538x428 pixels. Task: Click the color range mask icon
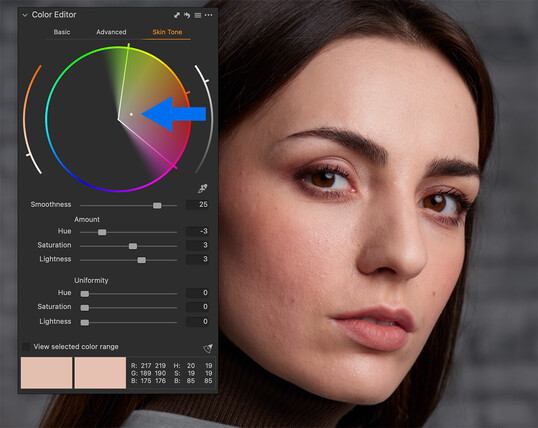point(208,348)
